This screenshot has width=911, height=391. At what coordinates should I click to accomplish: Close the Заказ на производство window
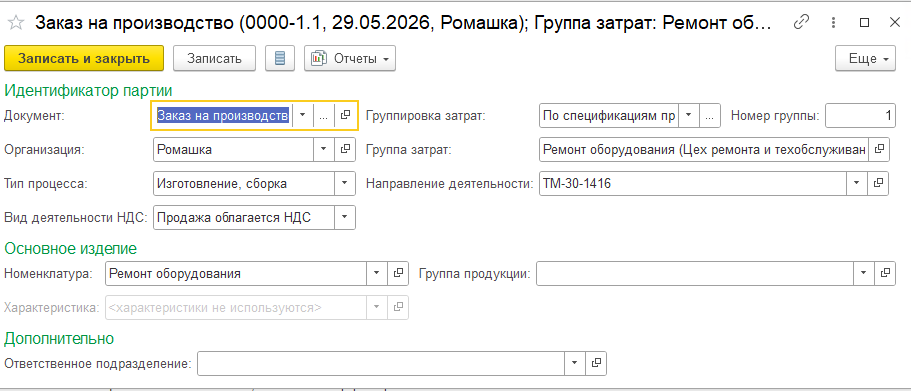894,23
